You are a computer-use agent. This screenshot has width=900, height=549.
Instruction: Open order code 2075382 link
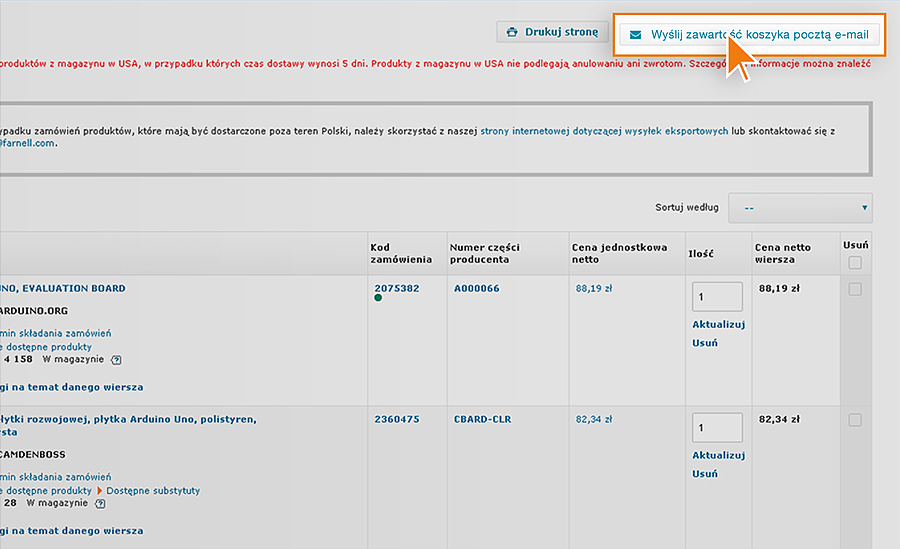[x=396, y=288]
